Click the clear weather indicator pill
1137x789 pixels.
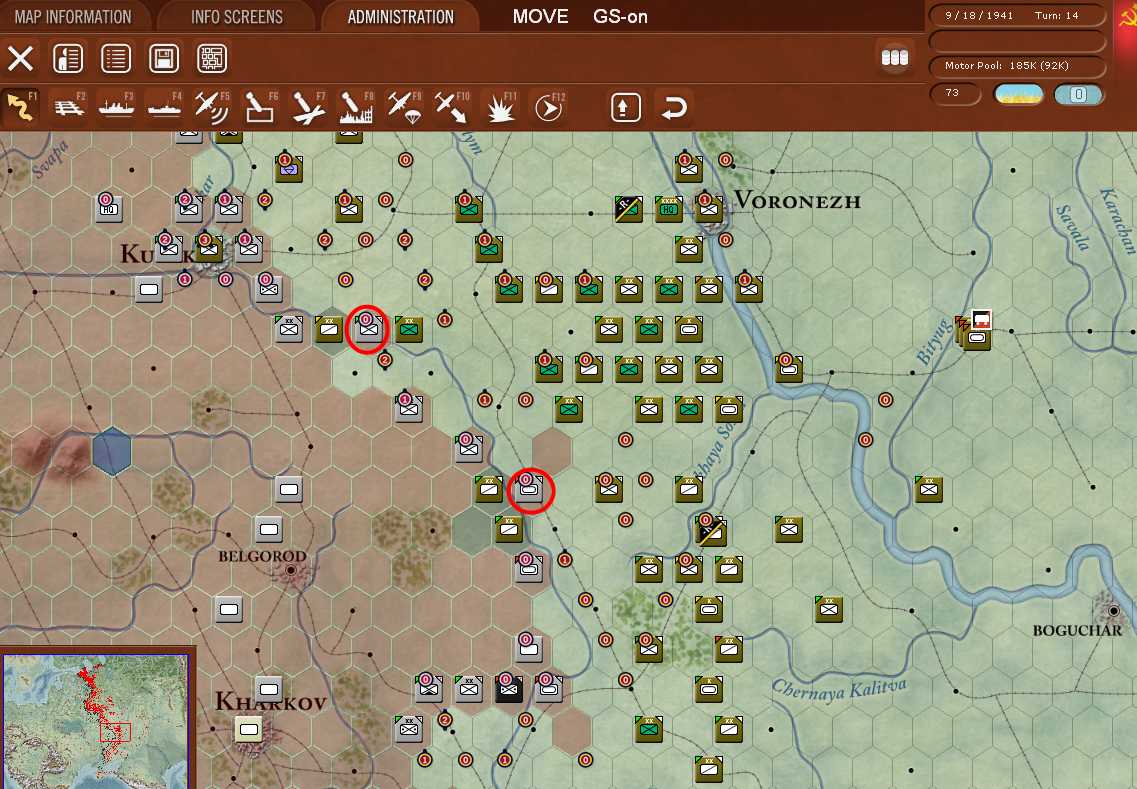pyautogui.click(x=1019, y=94)
